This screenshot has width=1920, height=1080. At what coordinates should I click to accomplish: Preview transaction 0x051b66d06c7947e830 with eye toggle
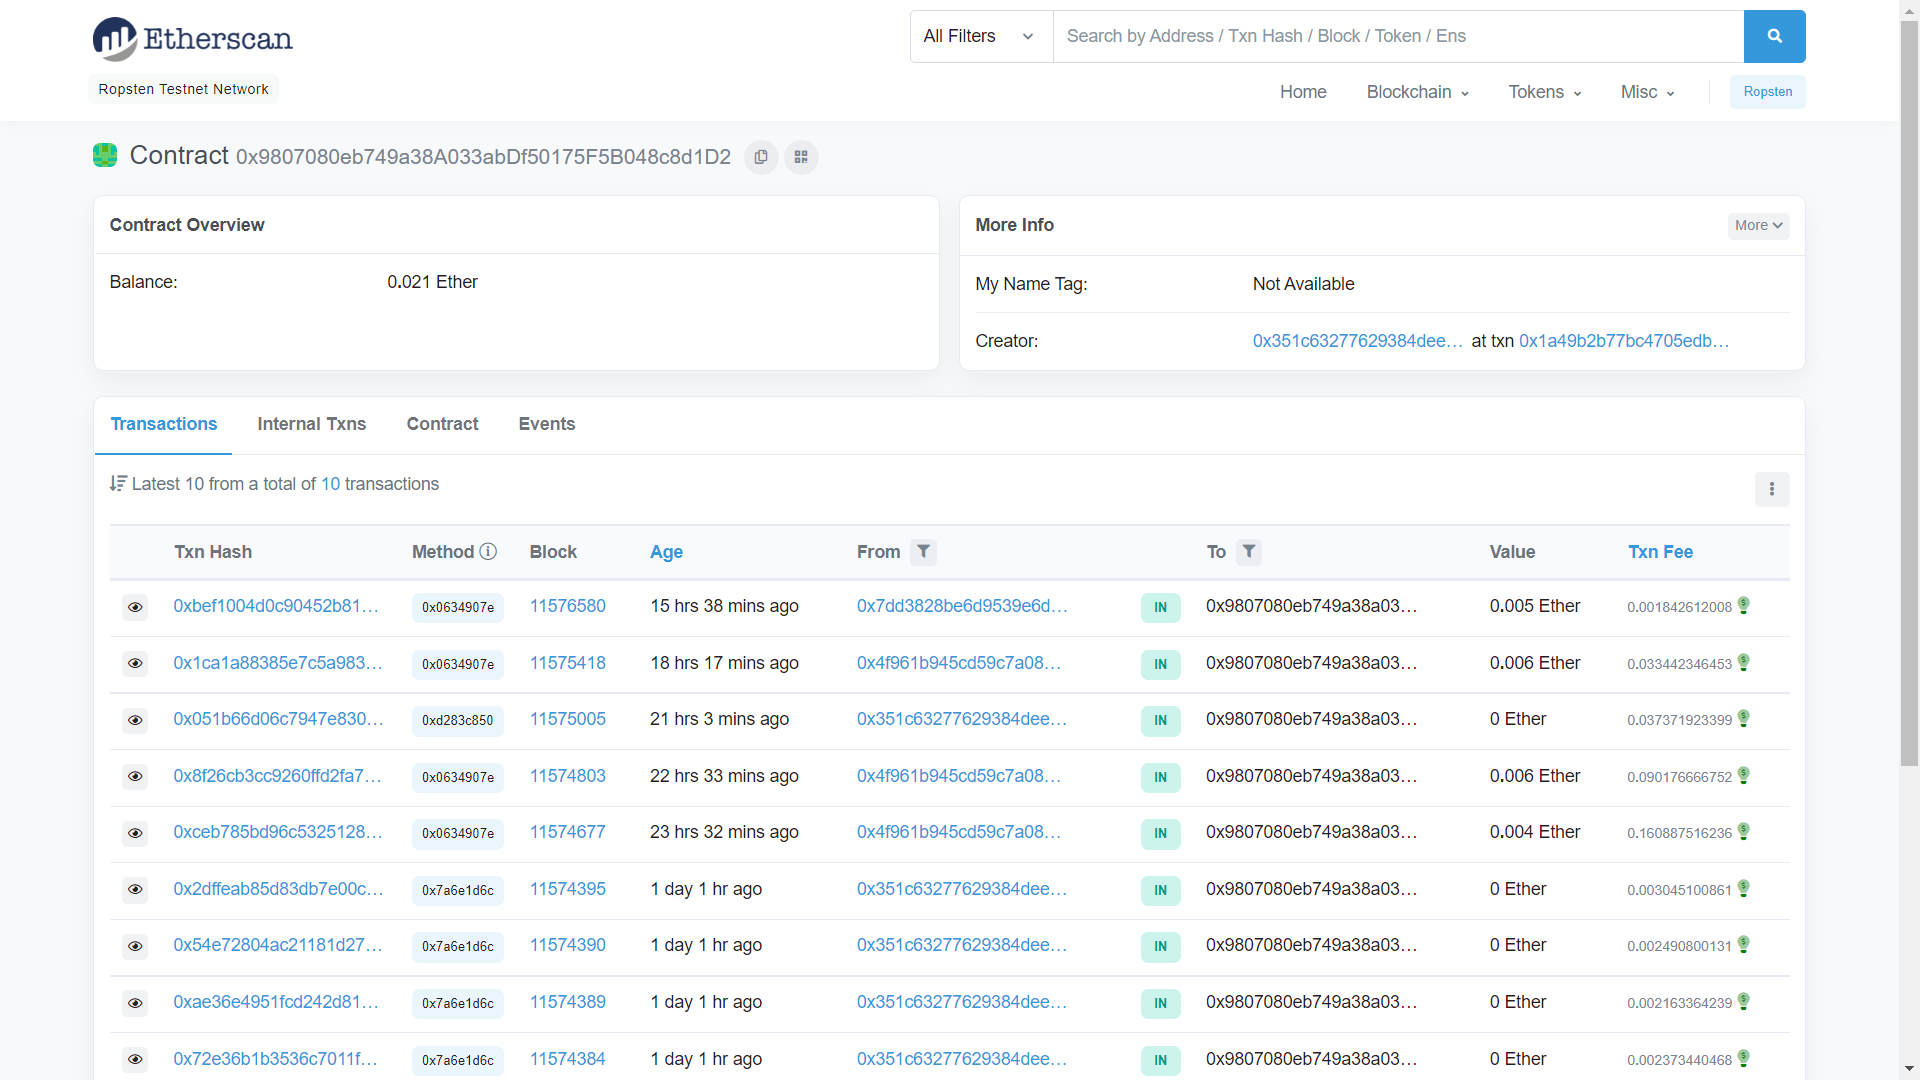(x=135, y=721)
